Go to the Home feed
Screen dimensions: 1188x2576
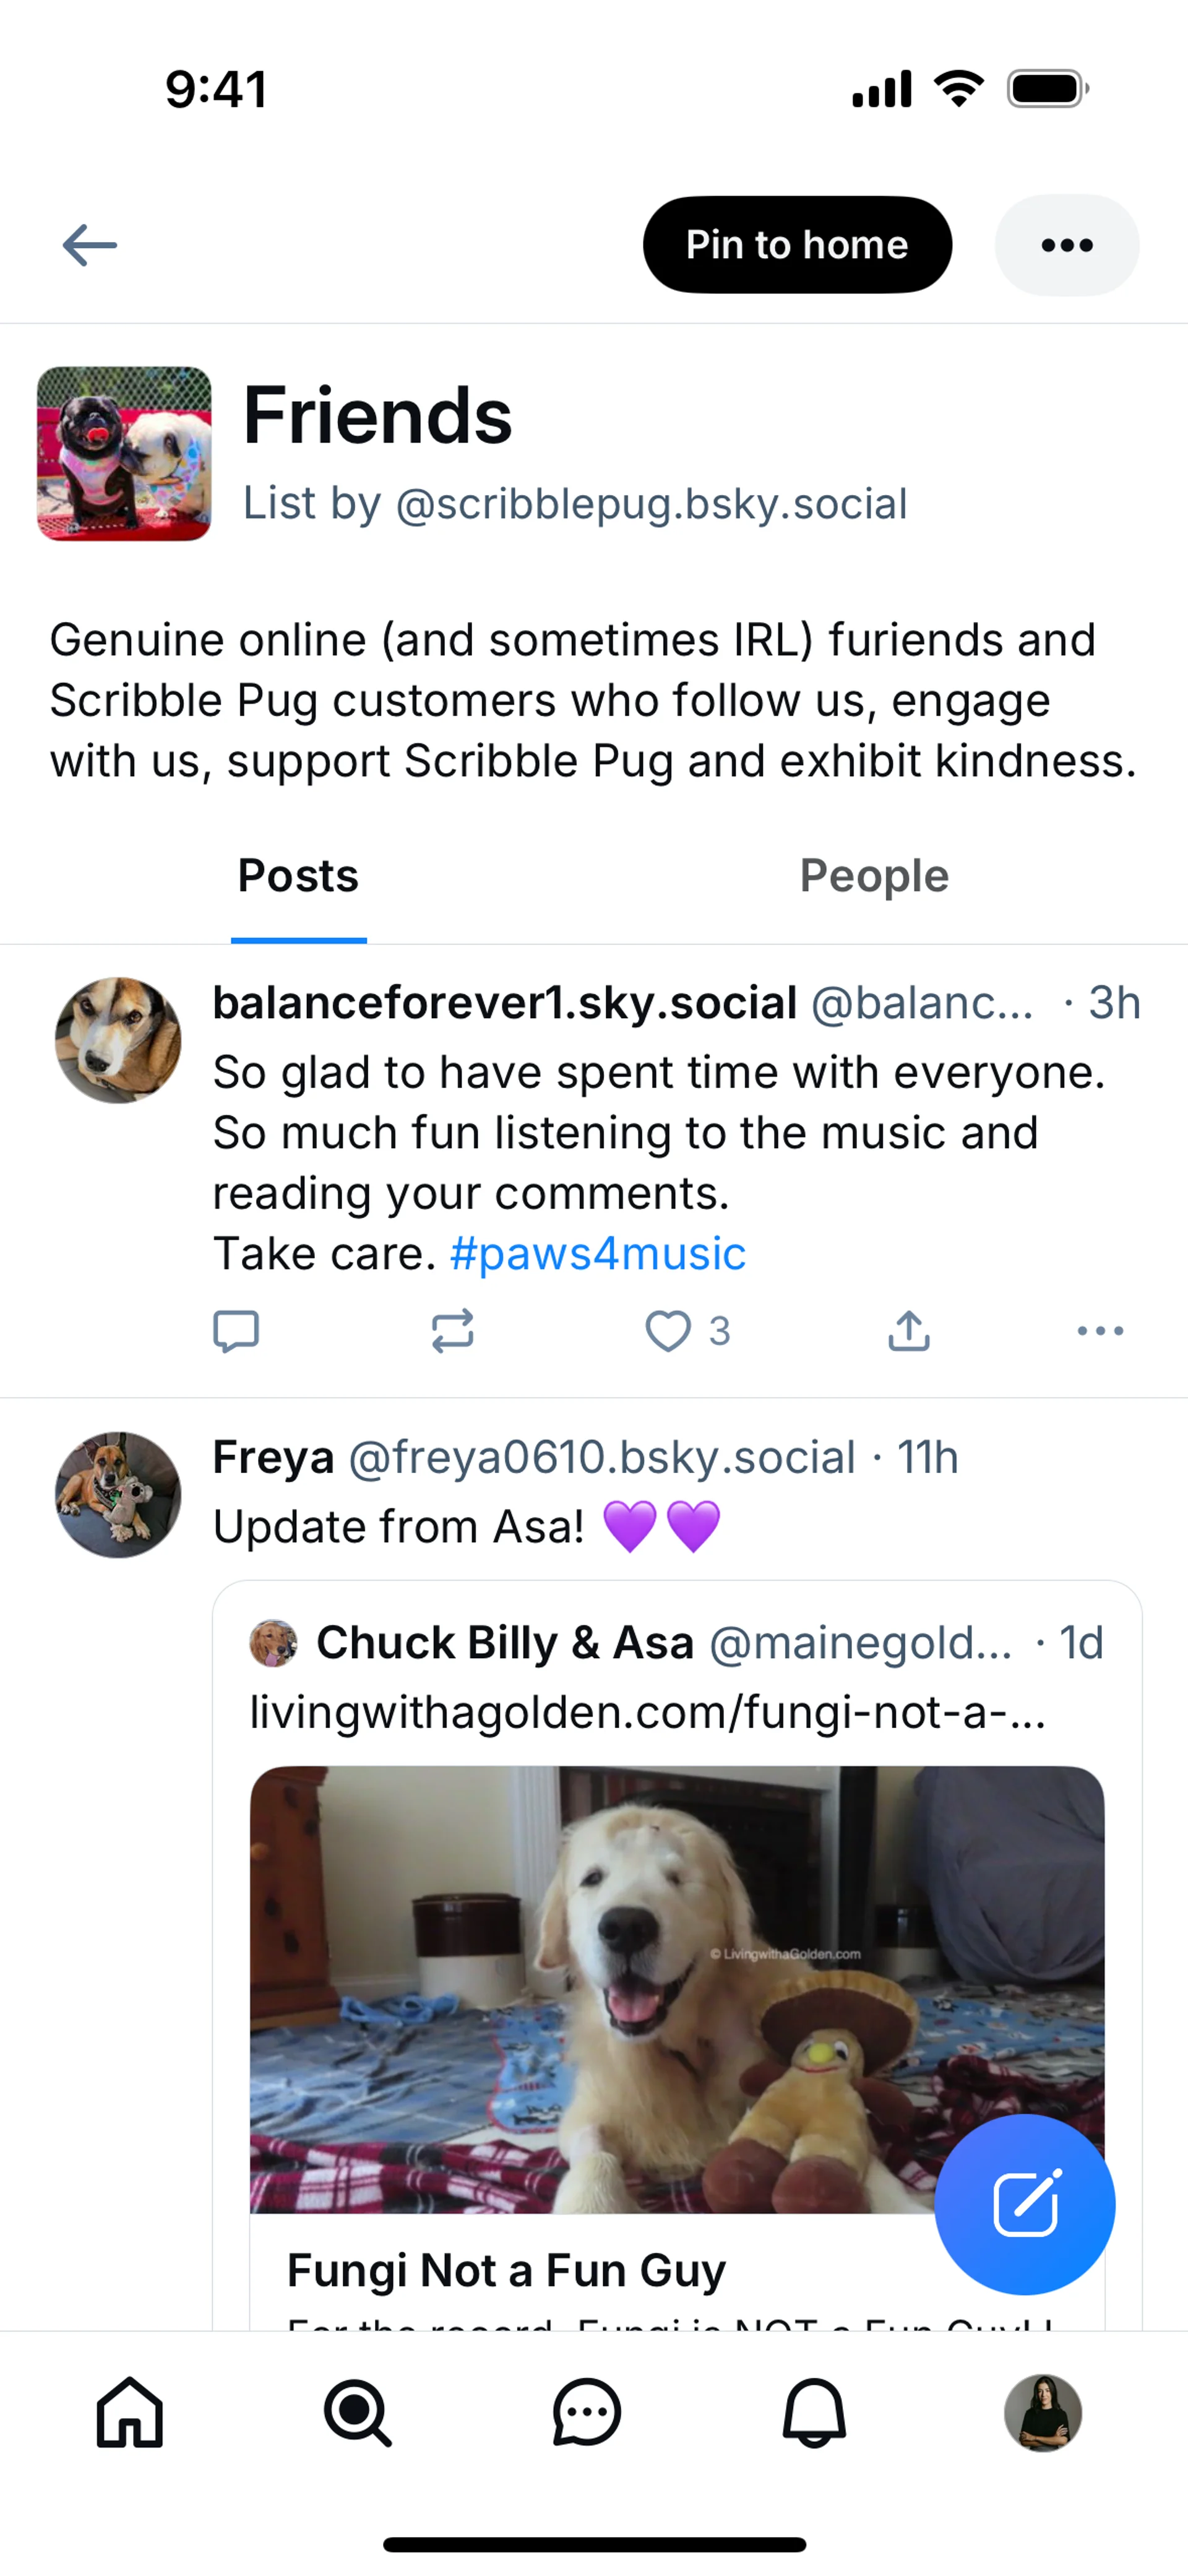pos(130,2412)
